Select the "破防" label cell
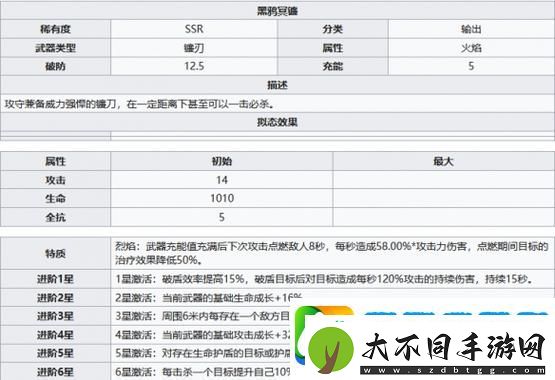 pos(55,66)
